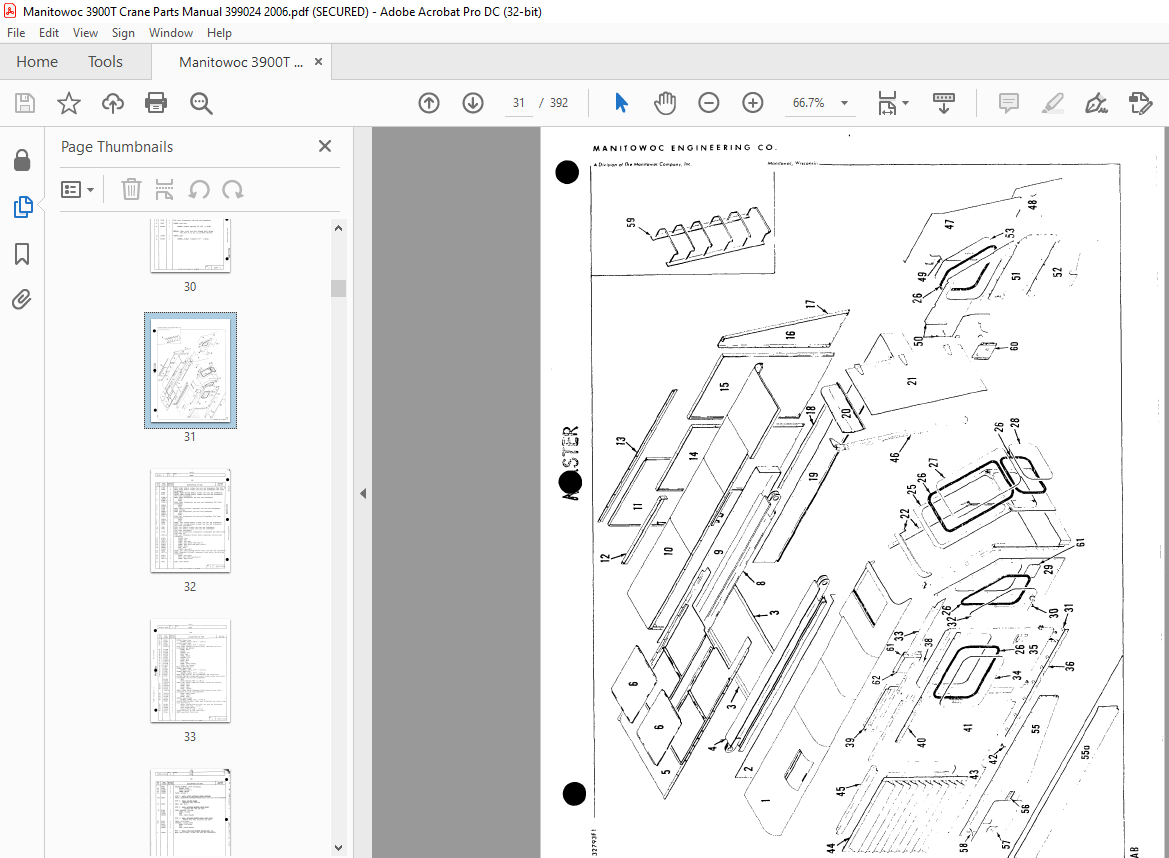Select page 33 thumbnail
Screen dimensions: 1169x858
[x=190, y=671]
